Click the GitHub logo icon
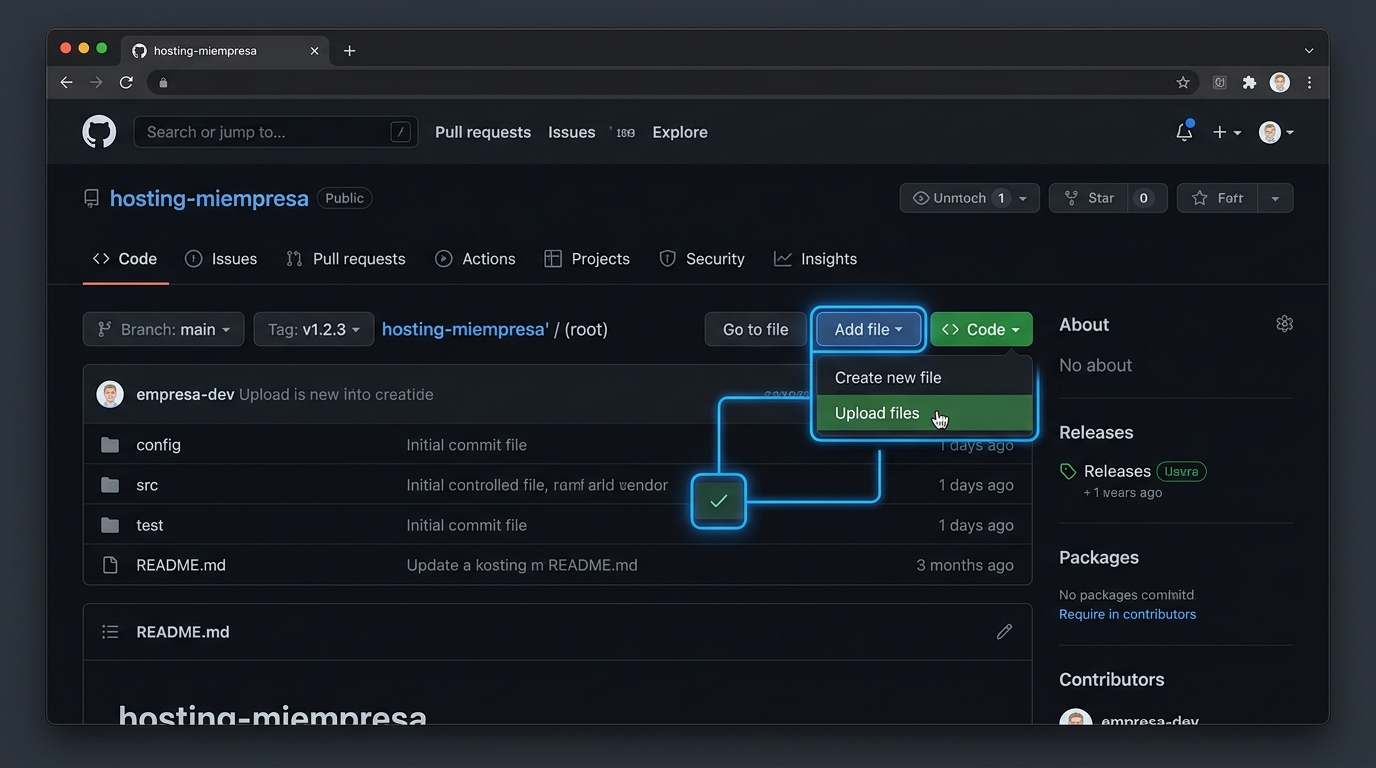The height and width of the screenshot is (768, 1376). click(x=99, y=132)
